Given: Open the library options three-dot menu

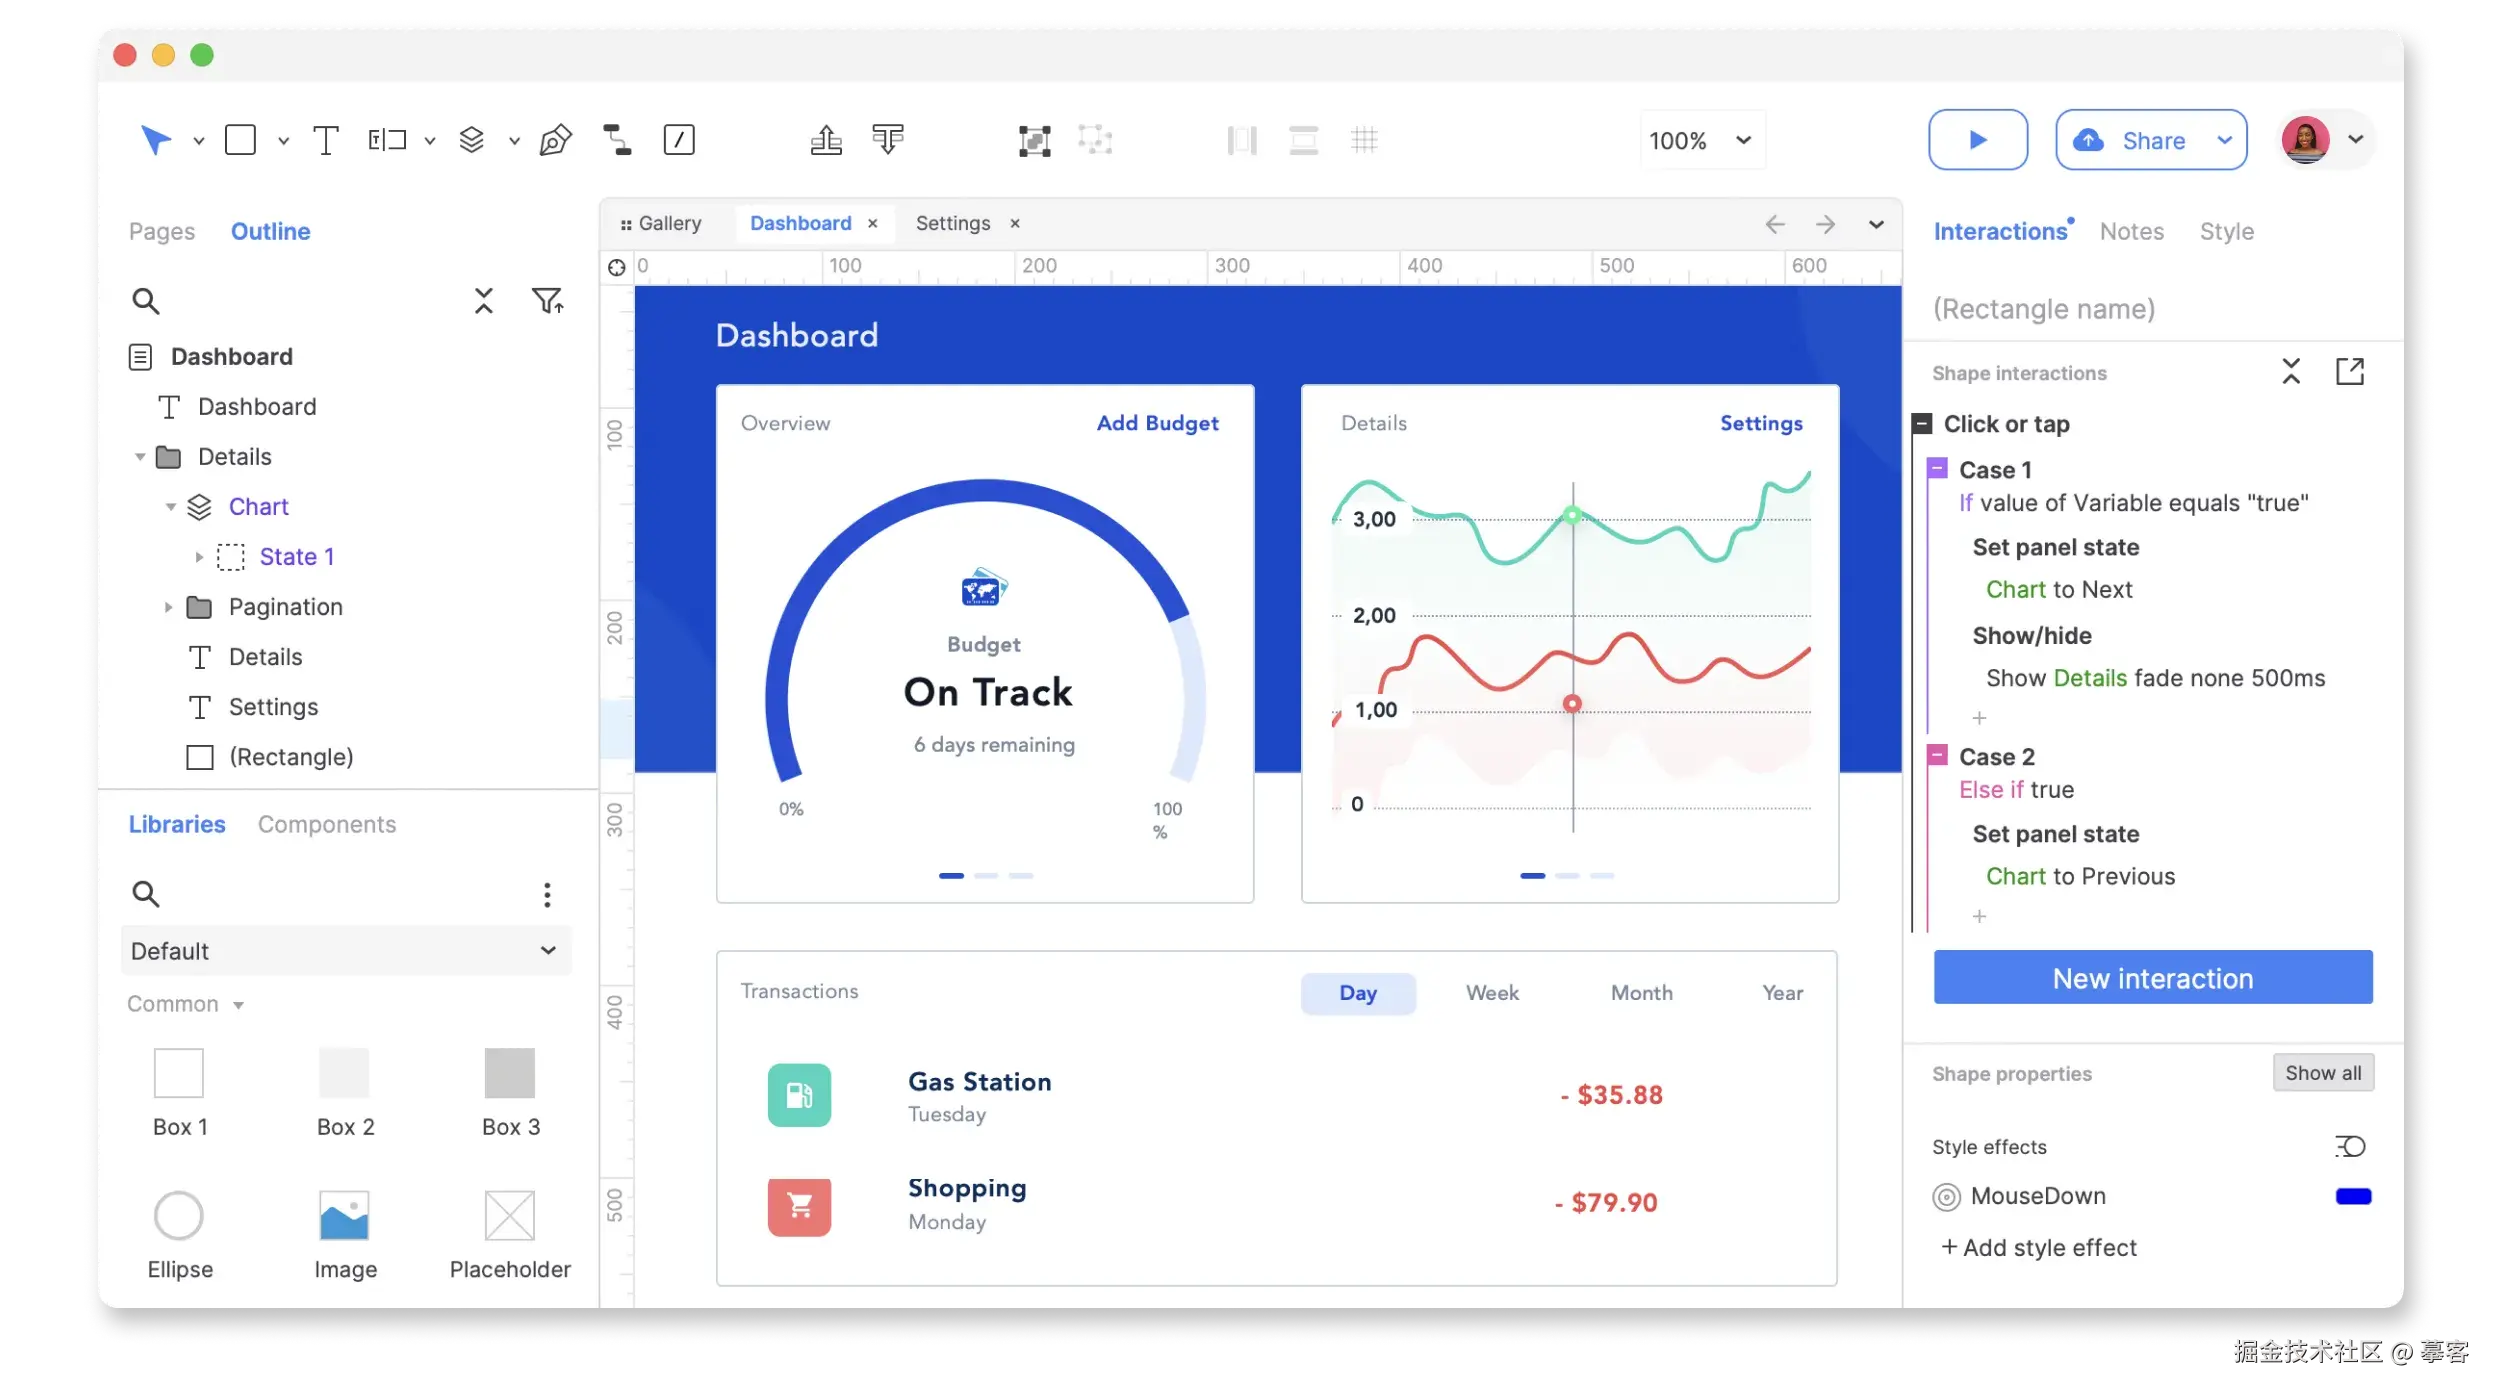Looking at the screenshot, I should [547, 894].
